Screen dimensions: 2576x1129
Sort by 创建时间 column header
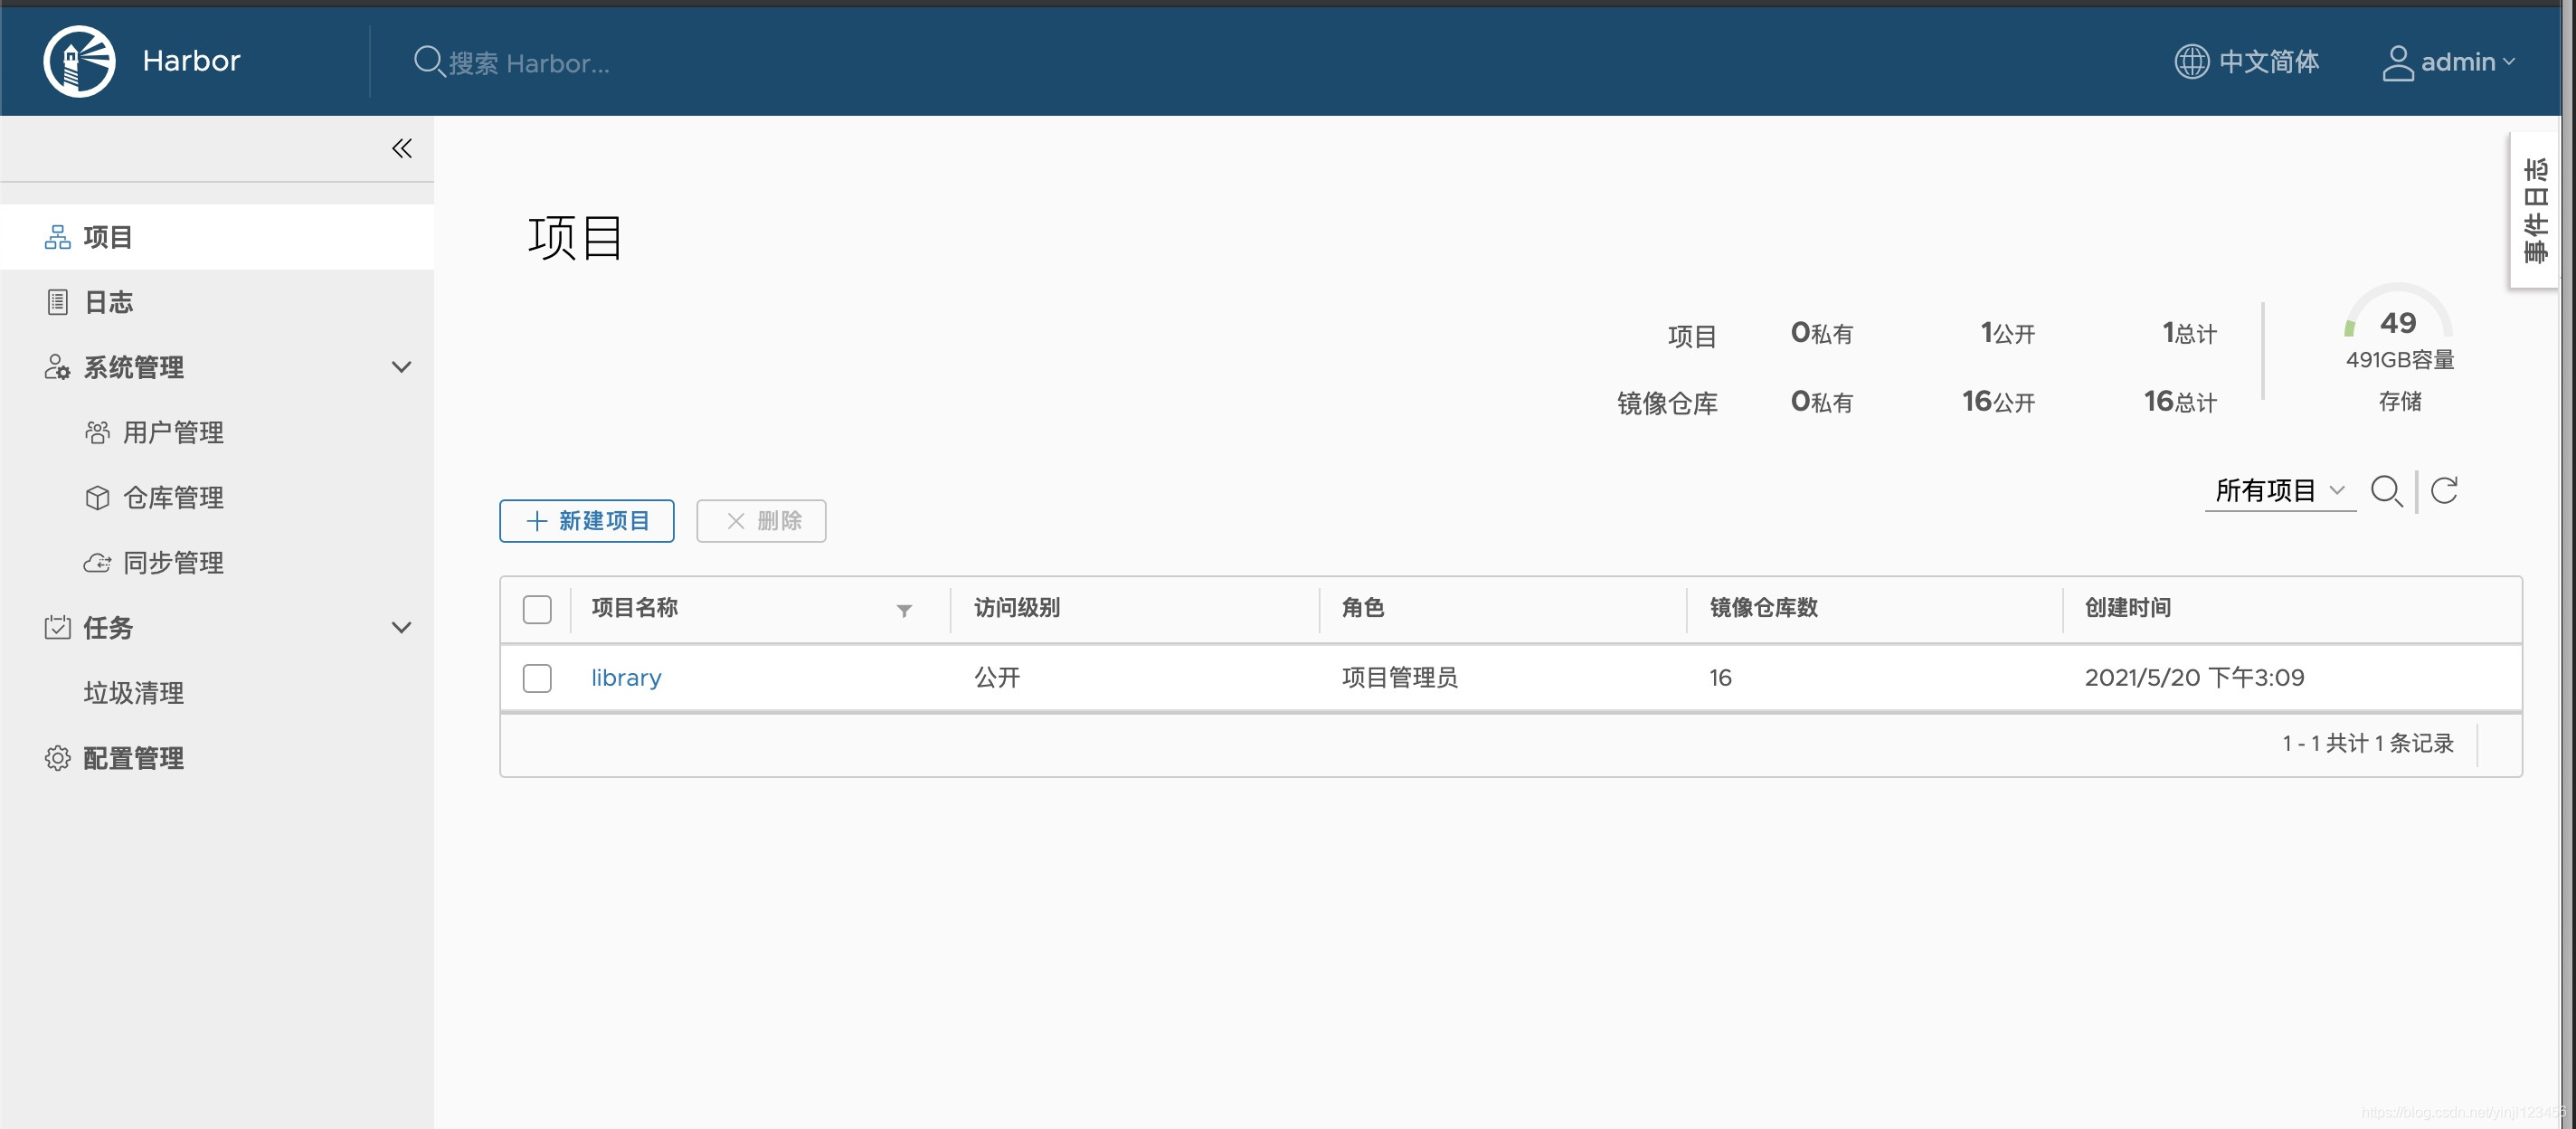click(2127, 608)
